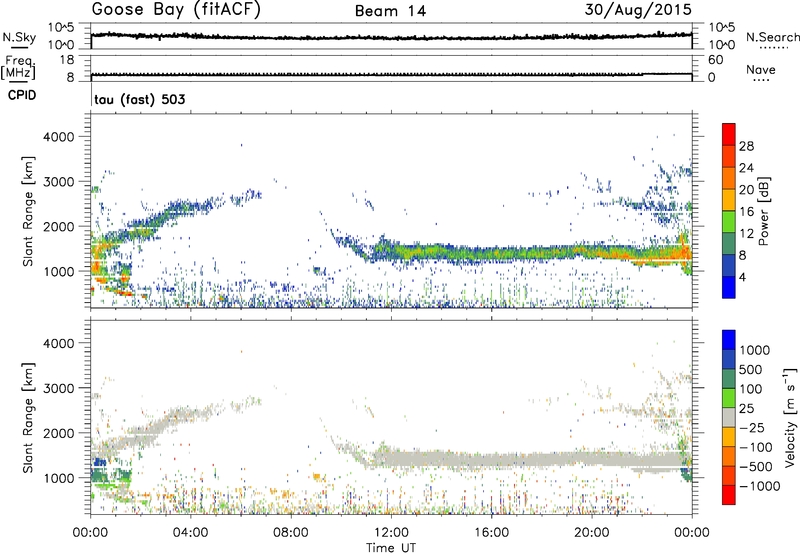Click the gray segment of the velocity colorbar

[729, 418]
